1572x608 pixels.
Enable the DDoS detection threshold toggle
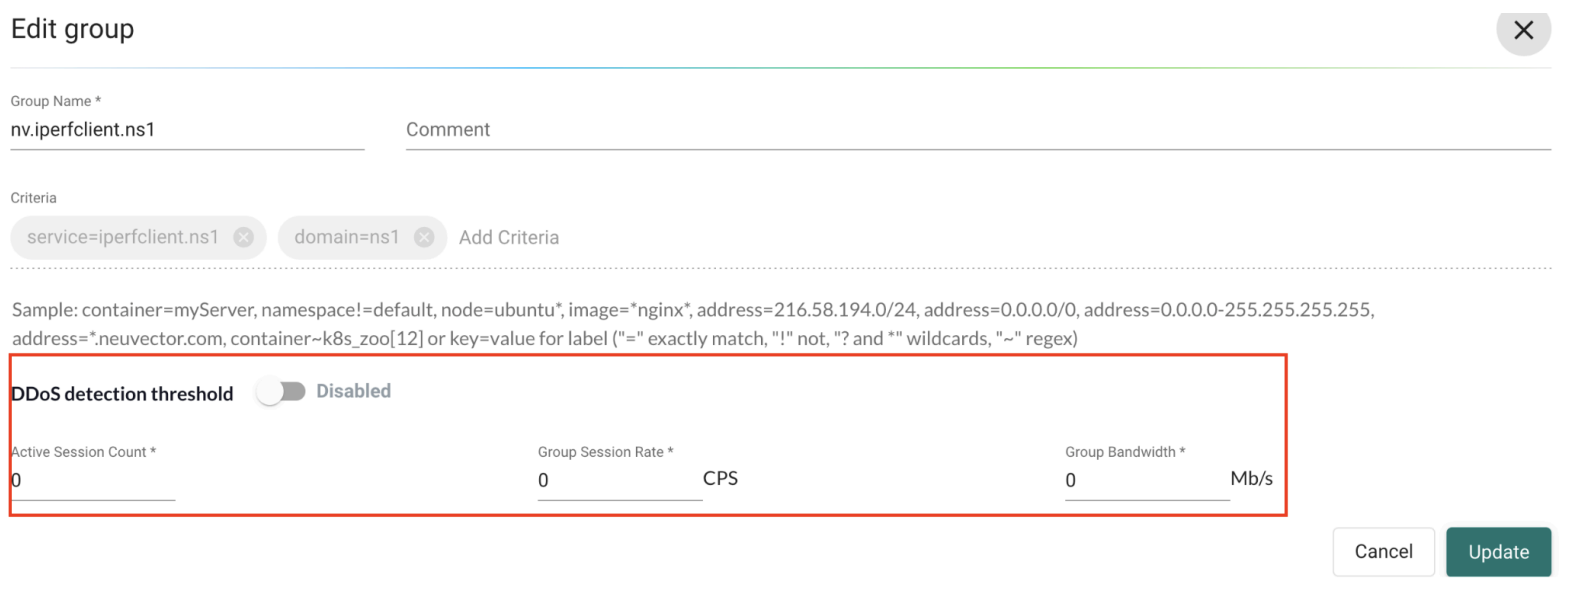click(280, 391)
